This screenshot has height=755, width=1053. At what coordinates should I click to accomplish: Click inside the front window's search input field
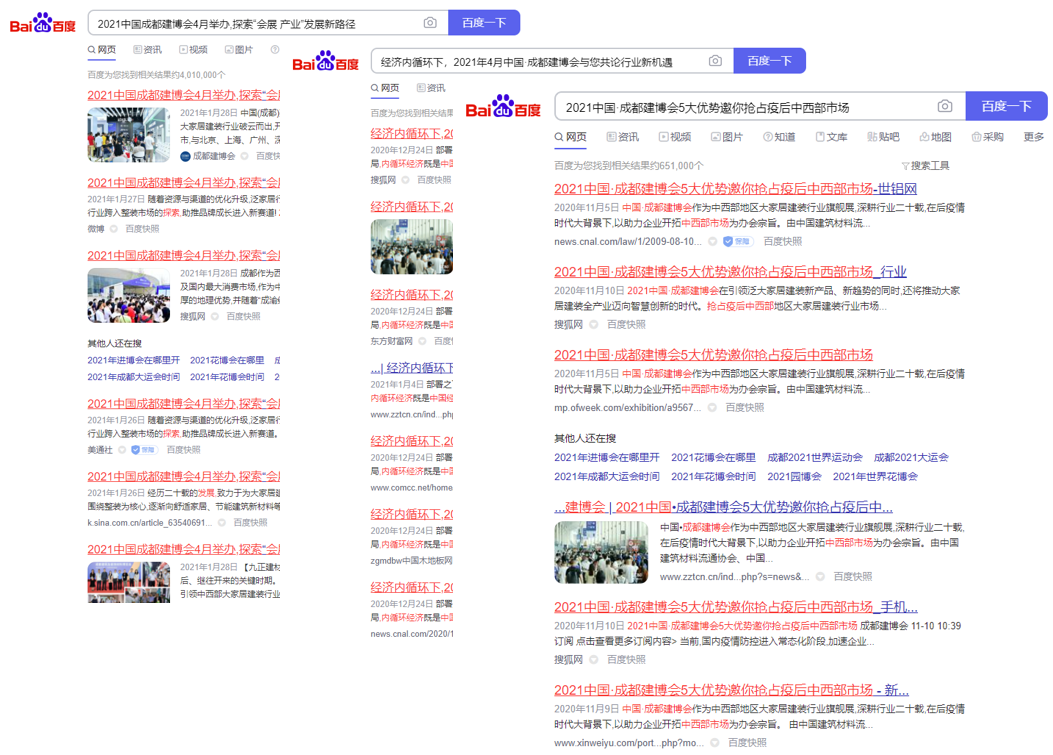(x=750, y=106)
